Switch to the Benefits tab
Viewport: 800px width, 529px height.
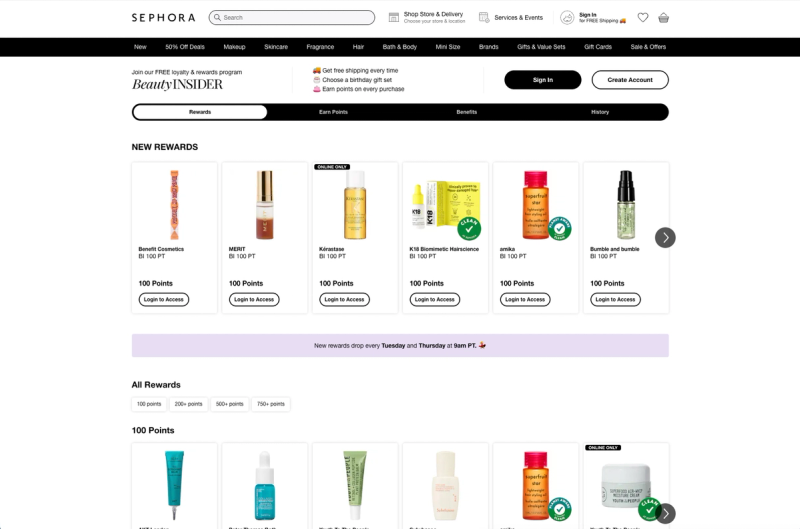(x=466, y=112)
